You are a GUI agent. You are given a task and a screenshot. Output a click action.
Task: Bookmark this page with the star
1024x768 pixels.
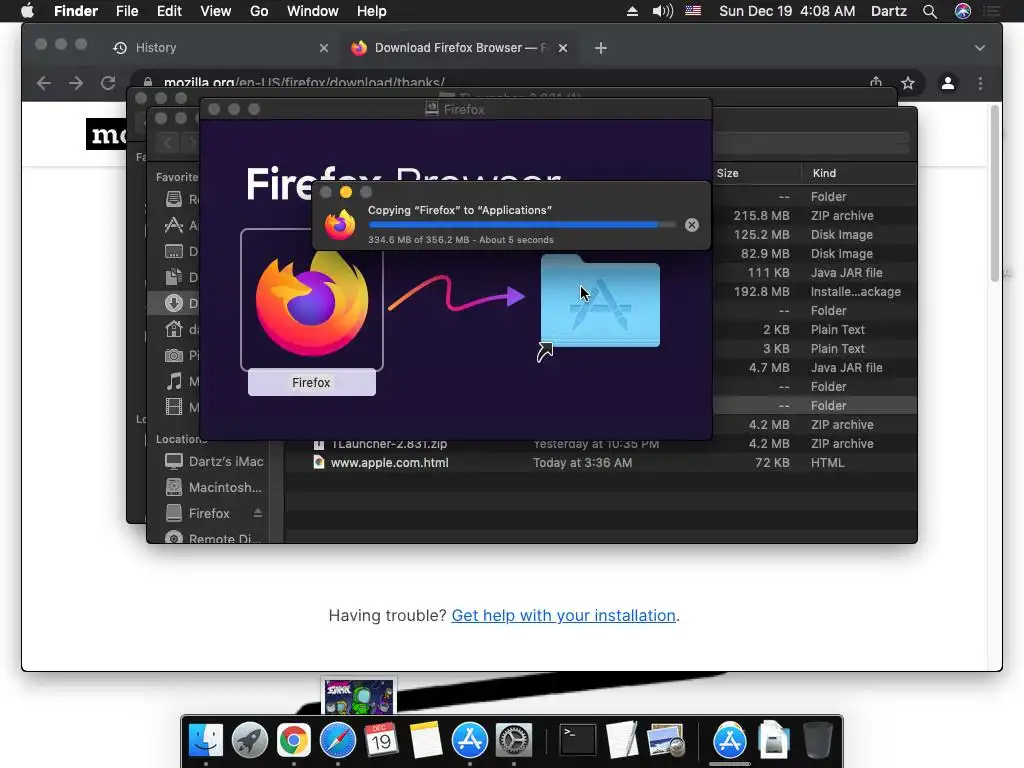click(x=908, y=83)
